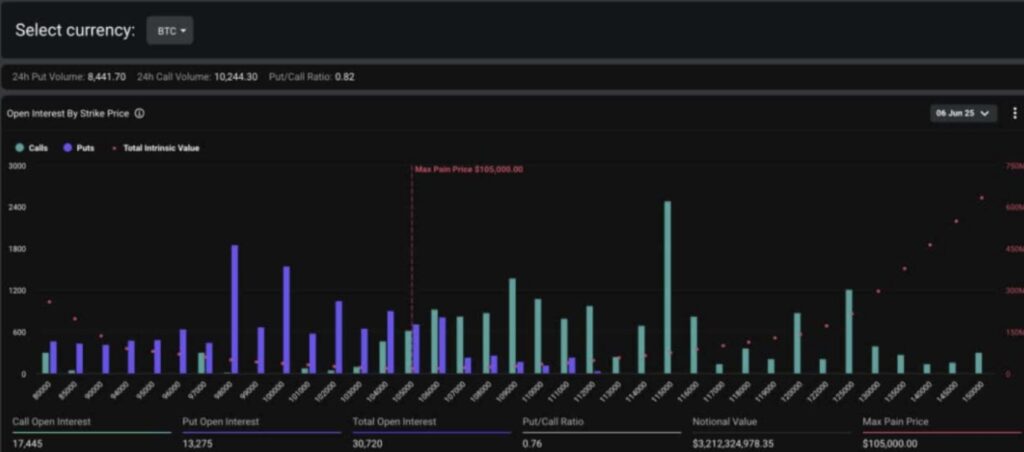
Task: Click the 24h Call Volume figure
Action: pyautogui.click(x=236, y=76)
